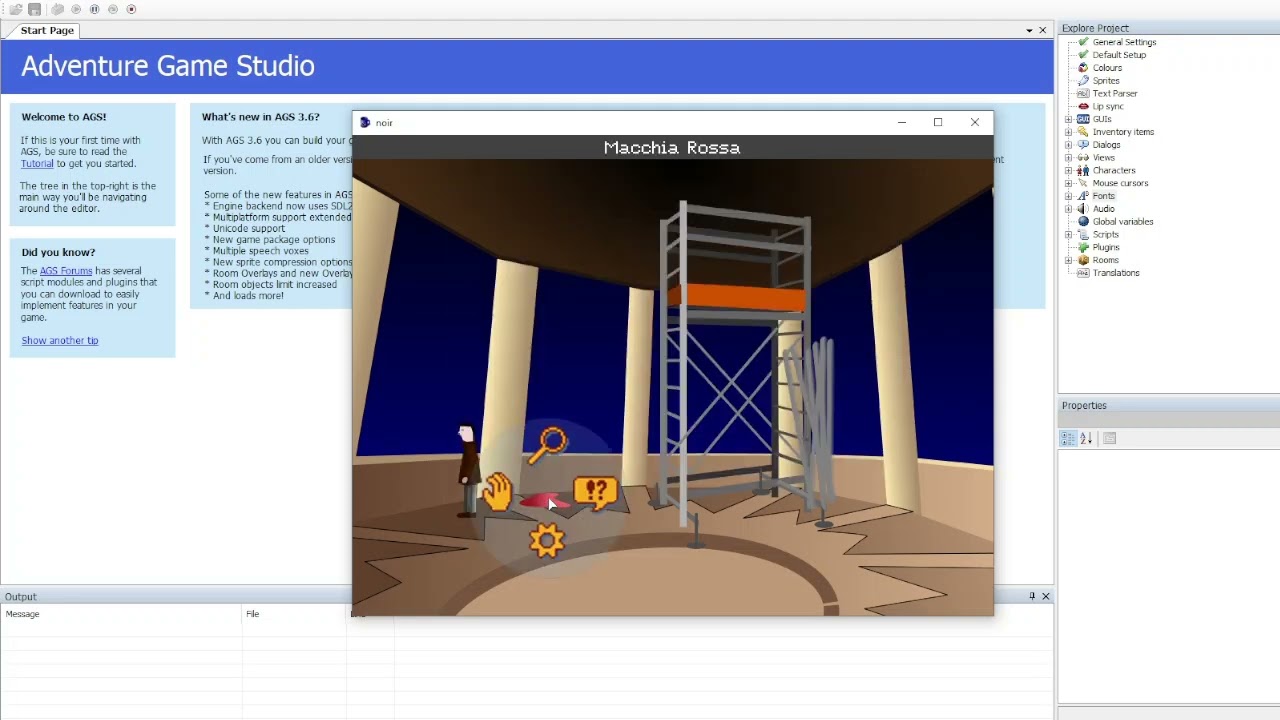Screen dimensions: 1280x720
Task: Close the noir game window
Action: pyautogui.click(x=975, y=123)
